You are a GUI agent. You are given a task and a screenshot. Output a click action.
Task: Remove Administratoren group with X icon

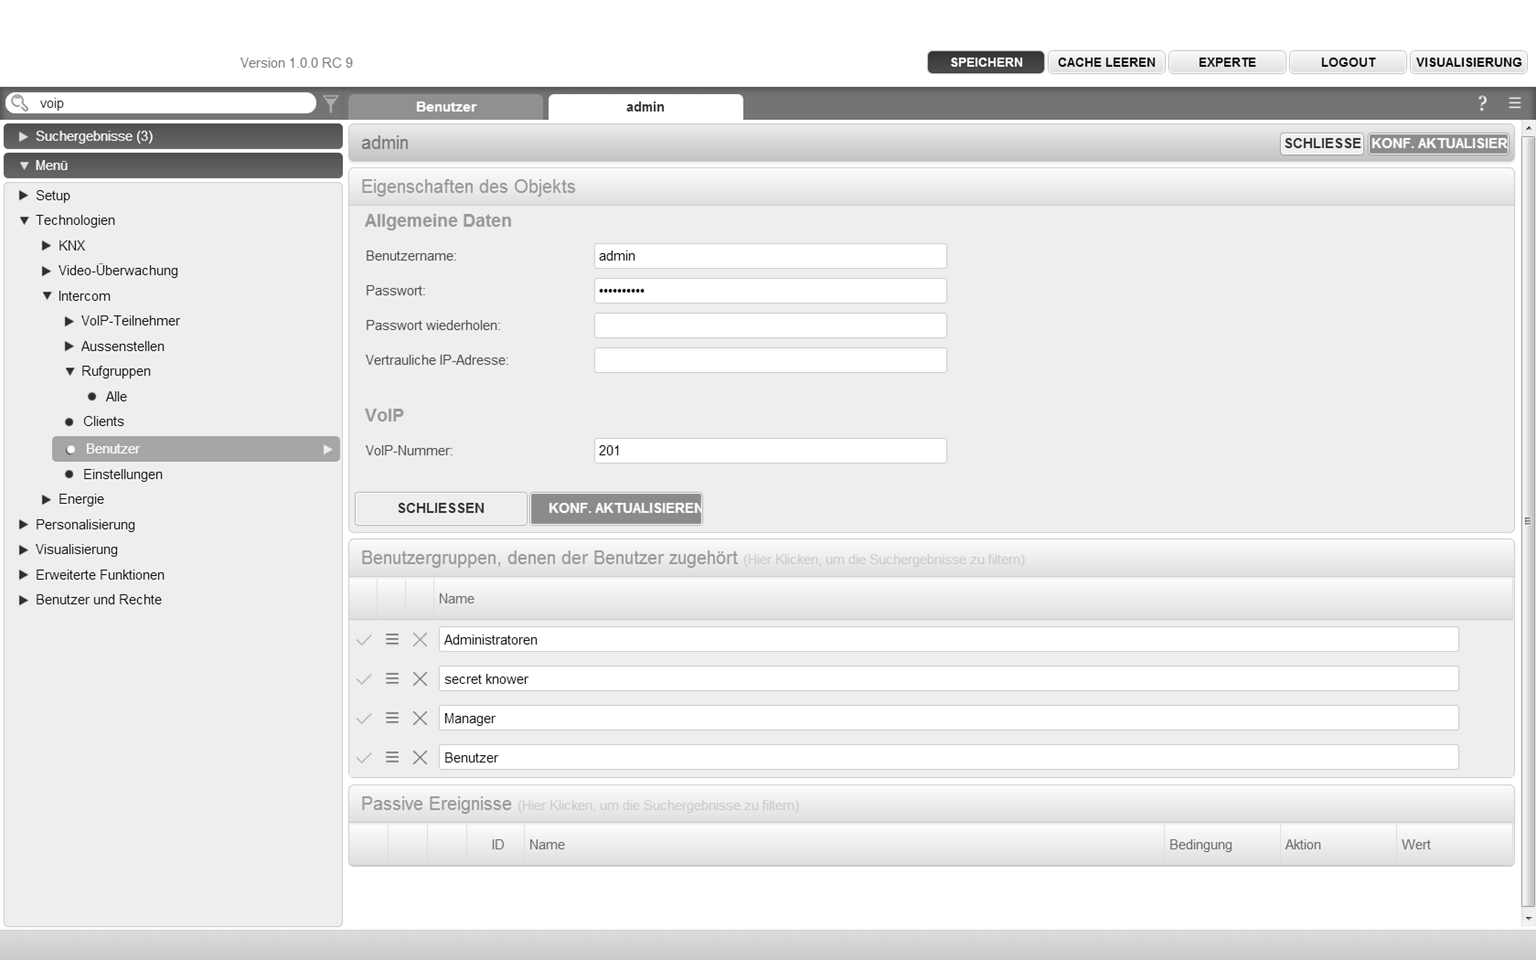[x=420, y=640]
